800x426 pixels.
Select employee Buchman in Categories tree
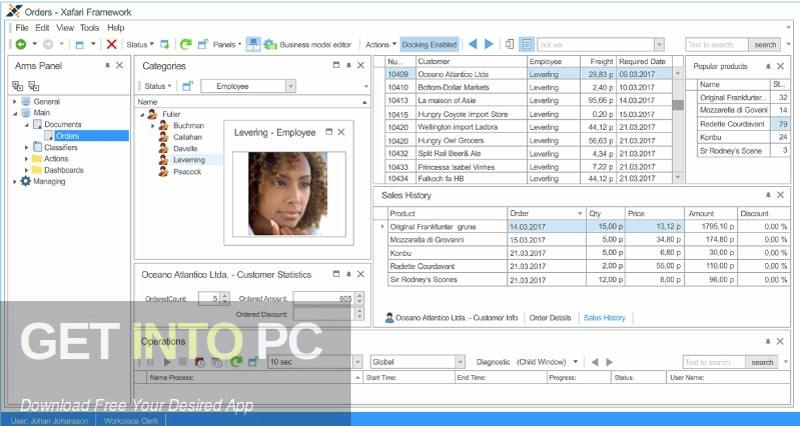click(x=188, y=125)
